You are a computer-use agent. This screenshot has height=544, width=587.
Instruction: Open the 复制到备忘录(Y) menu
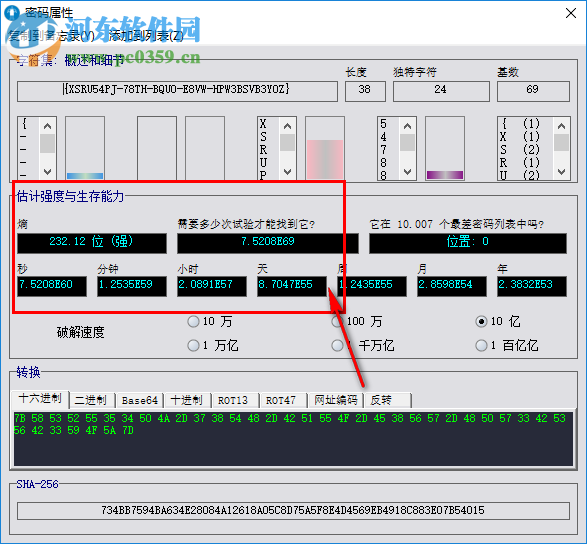point(51,36)
